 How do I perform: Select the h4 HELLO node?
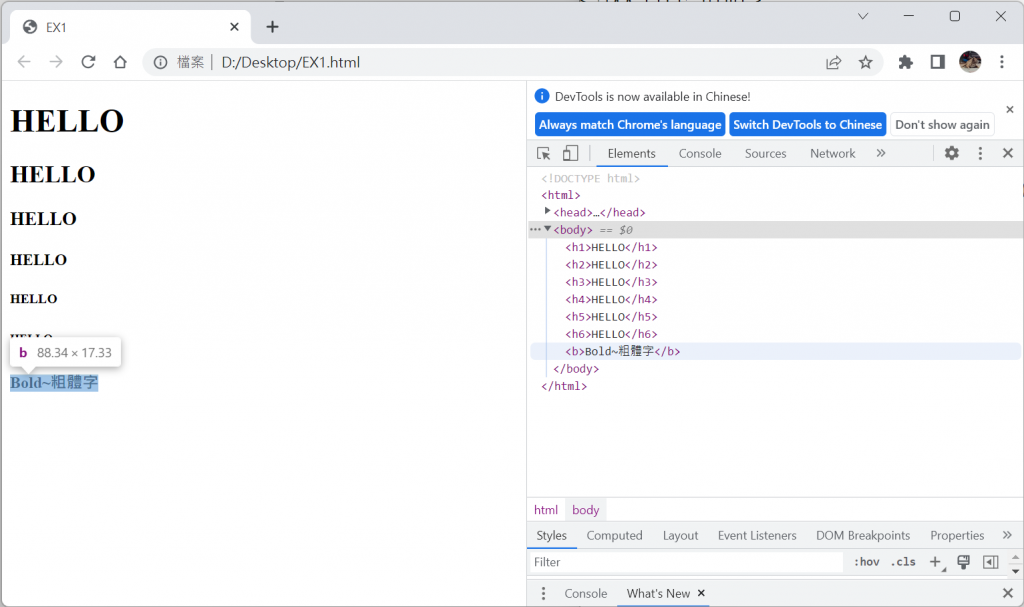coord(611,299)
